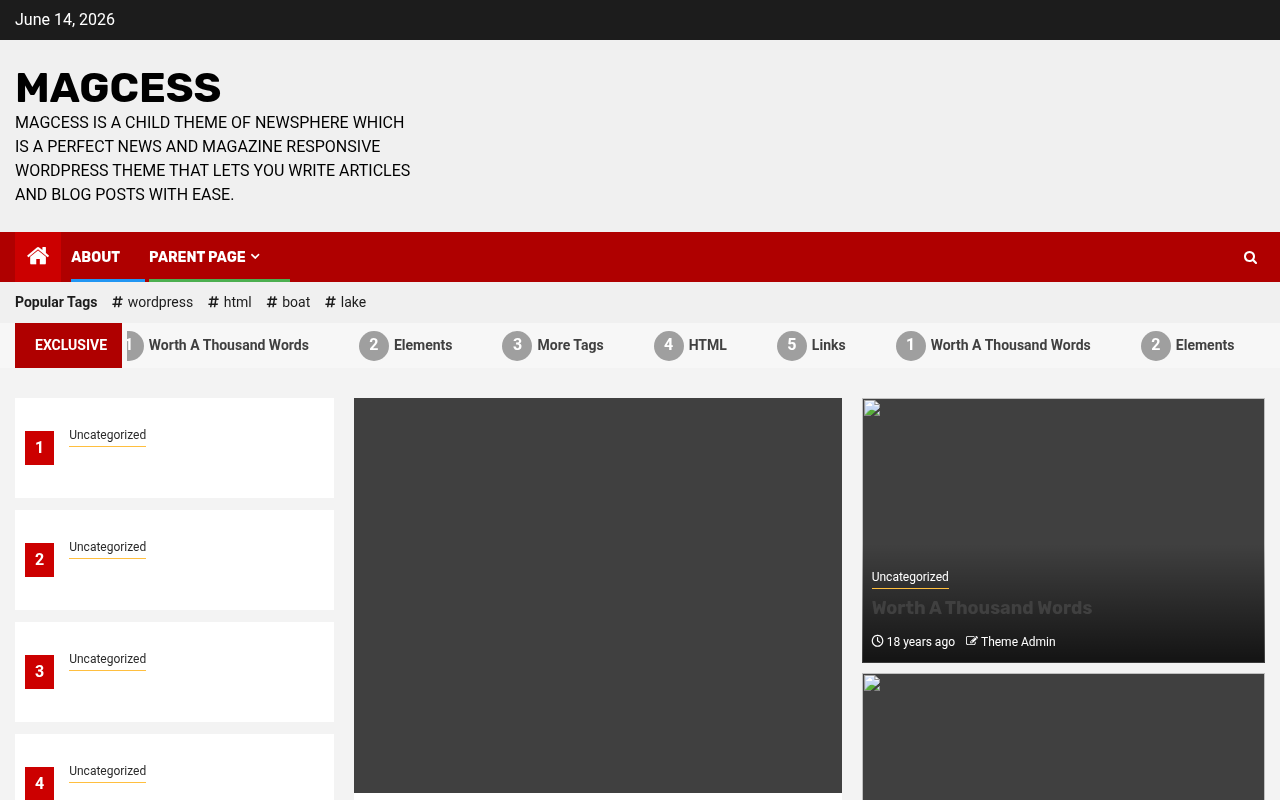Open Uncategorized in the post numbered 1
The height and width of the screenshot is (800, 1280).
click(x=108, y=435)
